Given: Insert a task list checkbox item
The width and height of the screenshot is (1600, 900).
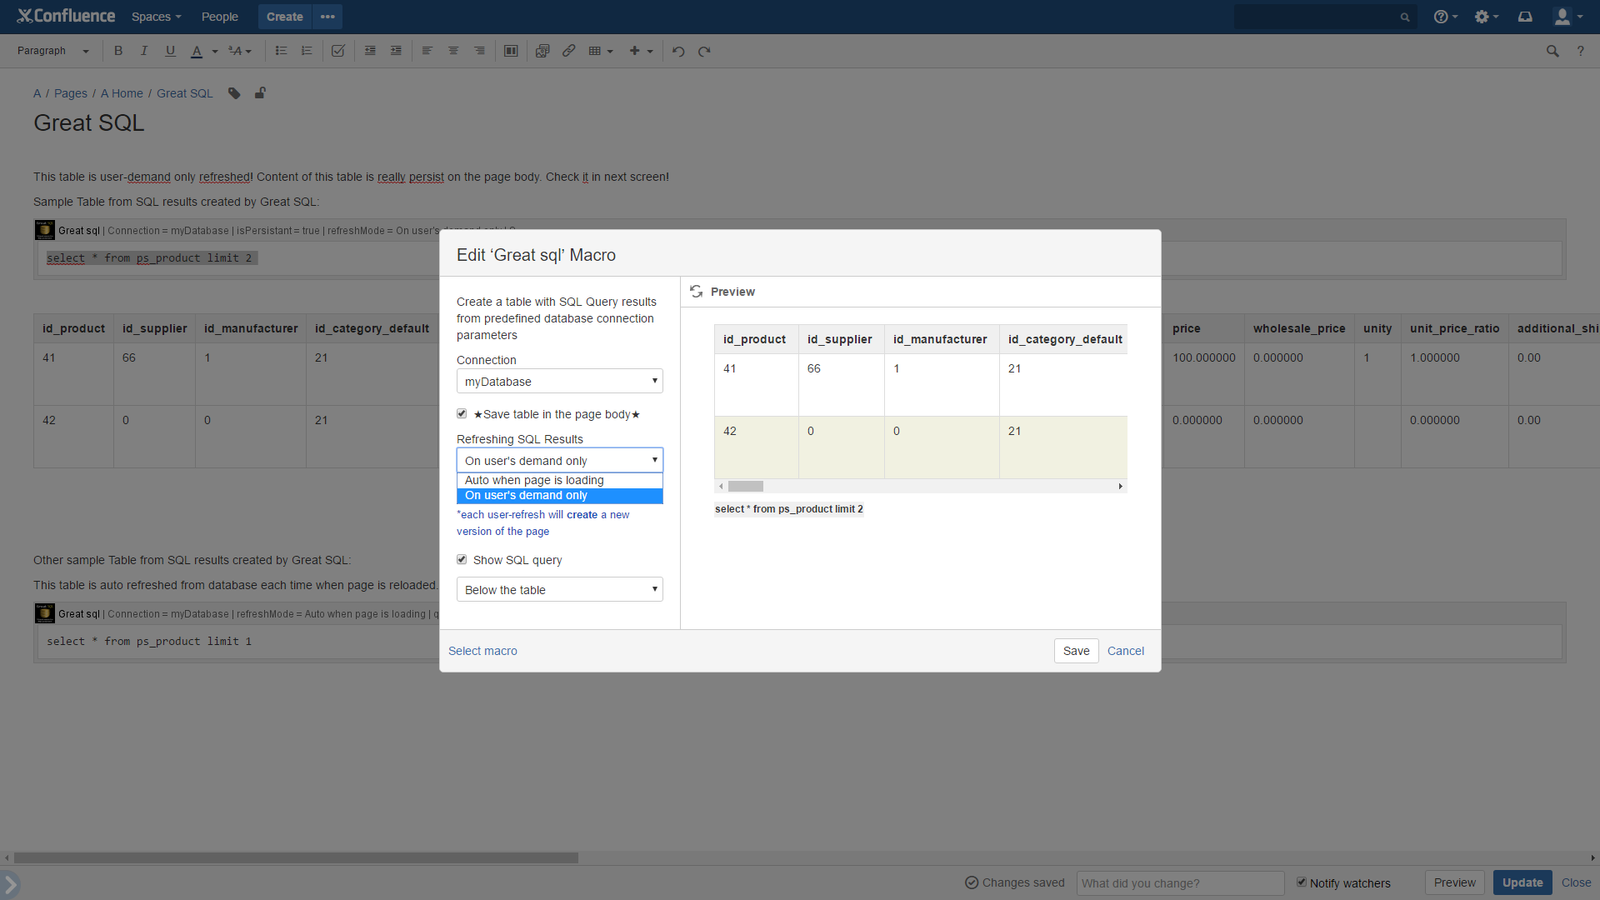Looking at the screenshot, I should [x=338, y=51].
